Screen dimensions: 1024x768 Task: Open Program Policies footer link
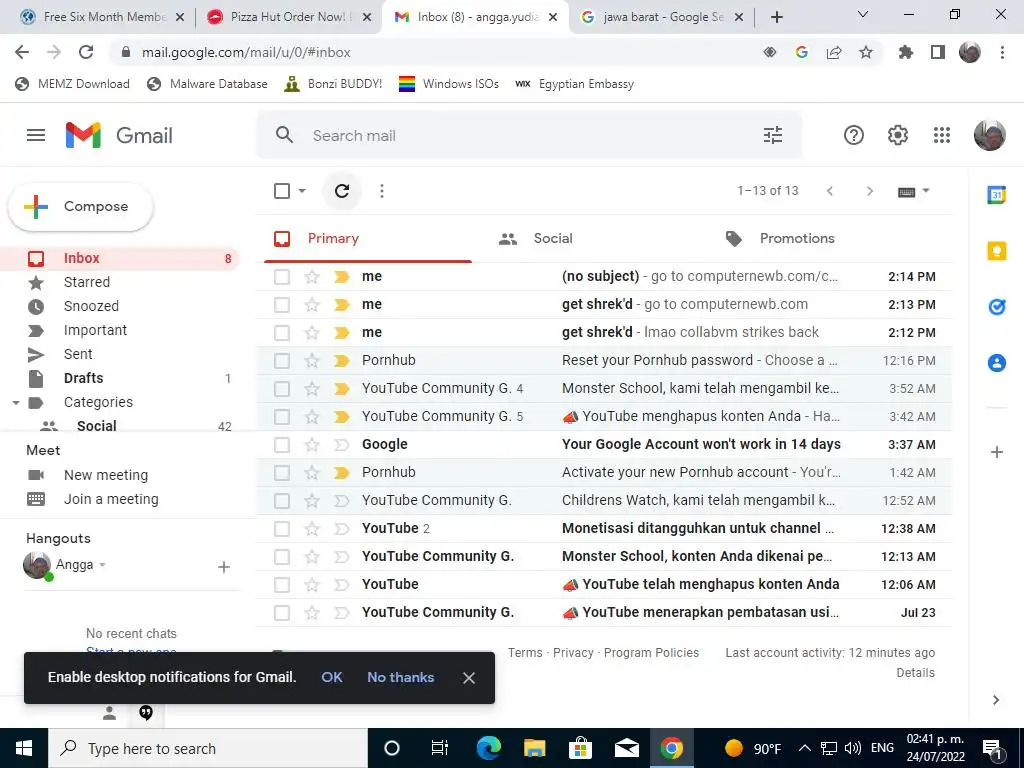[x=651, y=652]
